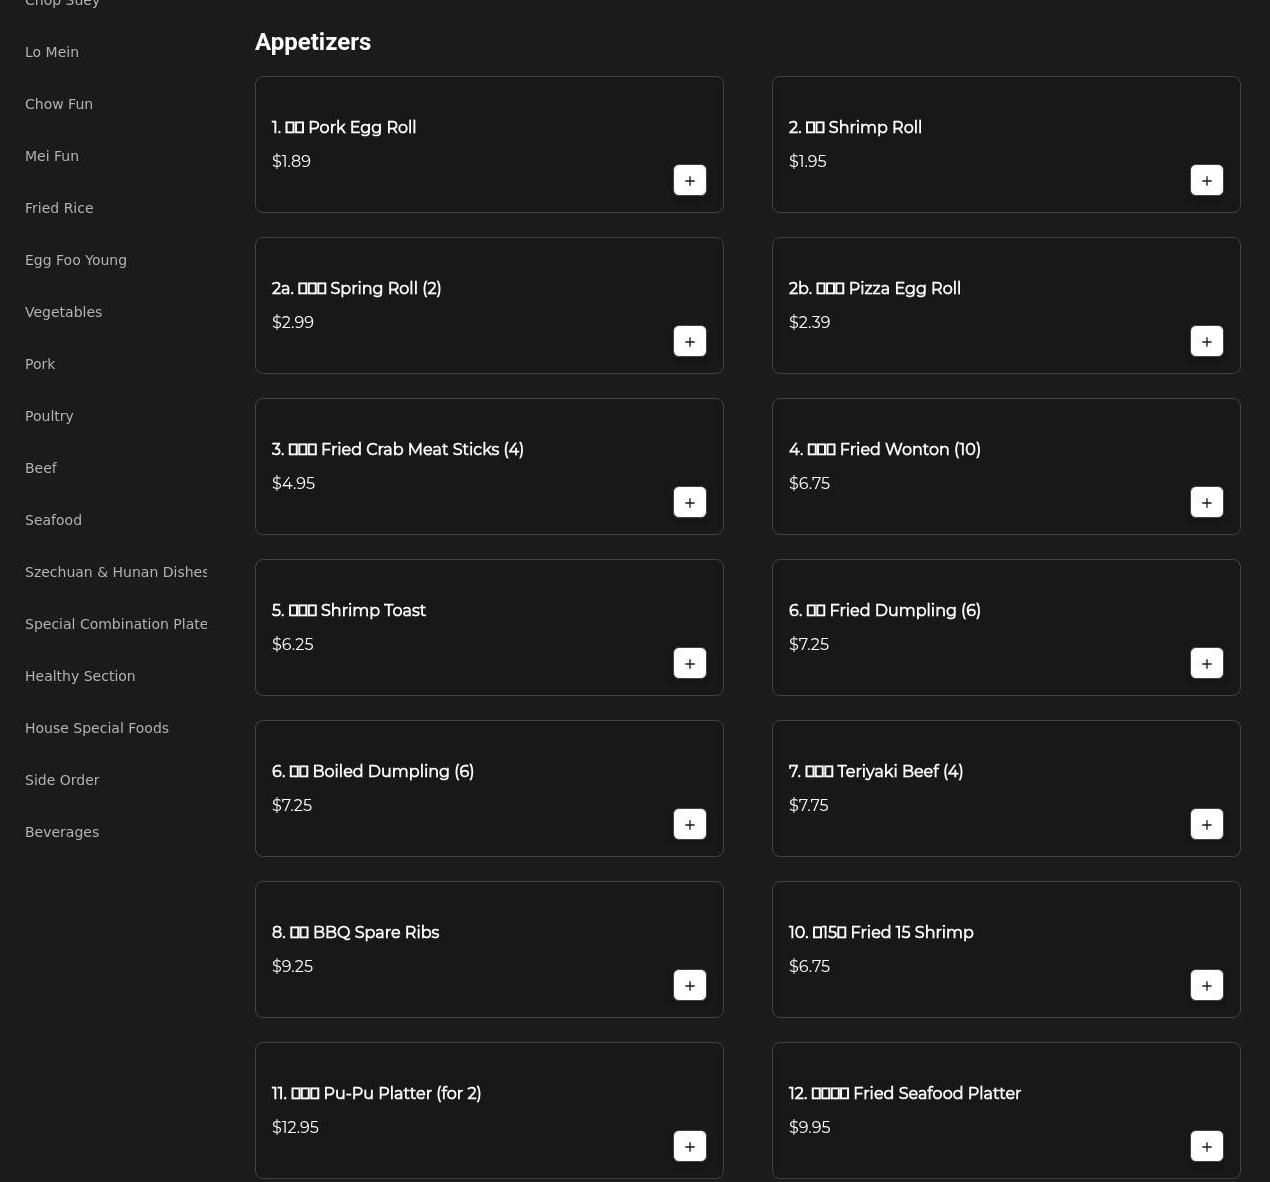Select Special Combination Plate category
Screen dimensions: 1270x1182
click(x=116, y=624)
